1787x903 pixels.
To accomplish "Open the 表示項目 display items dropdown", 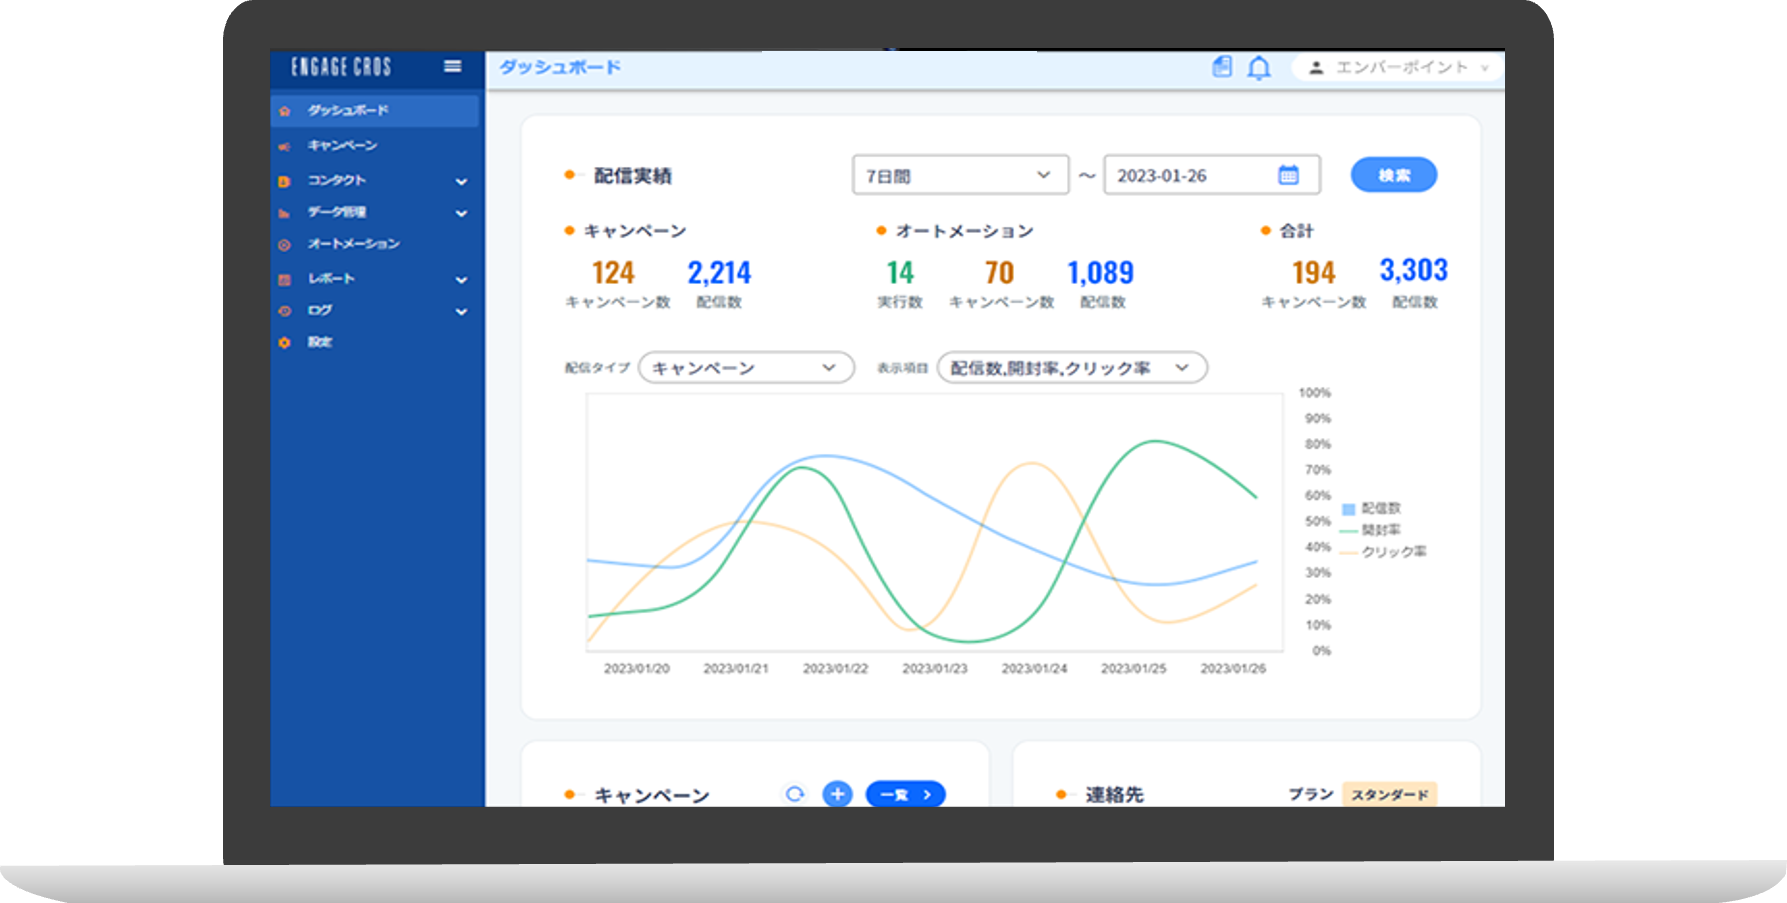I will point(1071,368).
